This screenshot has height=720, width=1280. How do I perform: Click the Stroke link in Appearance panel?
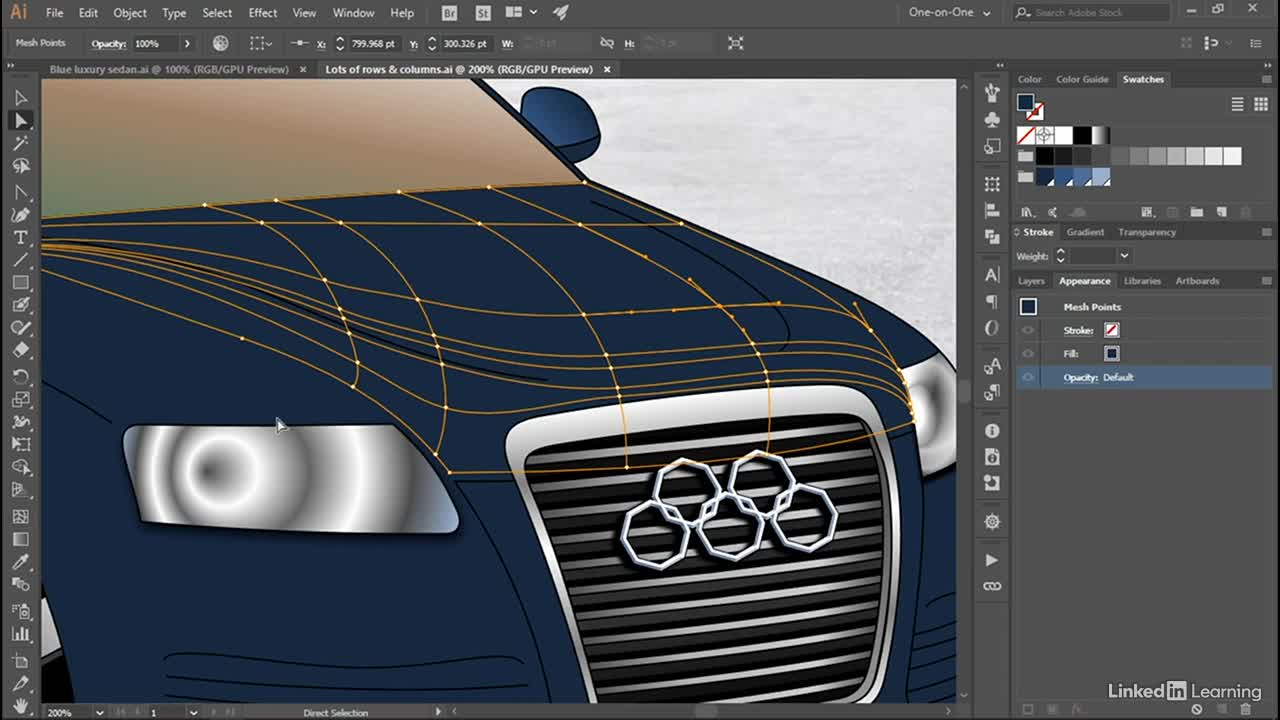click(x=1078, y=330)
